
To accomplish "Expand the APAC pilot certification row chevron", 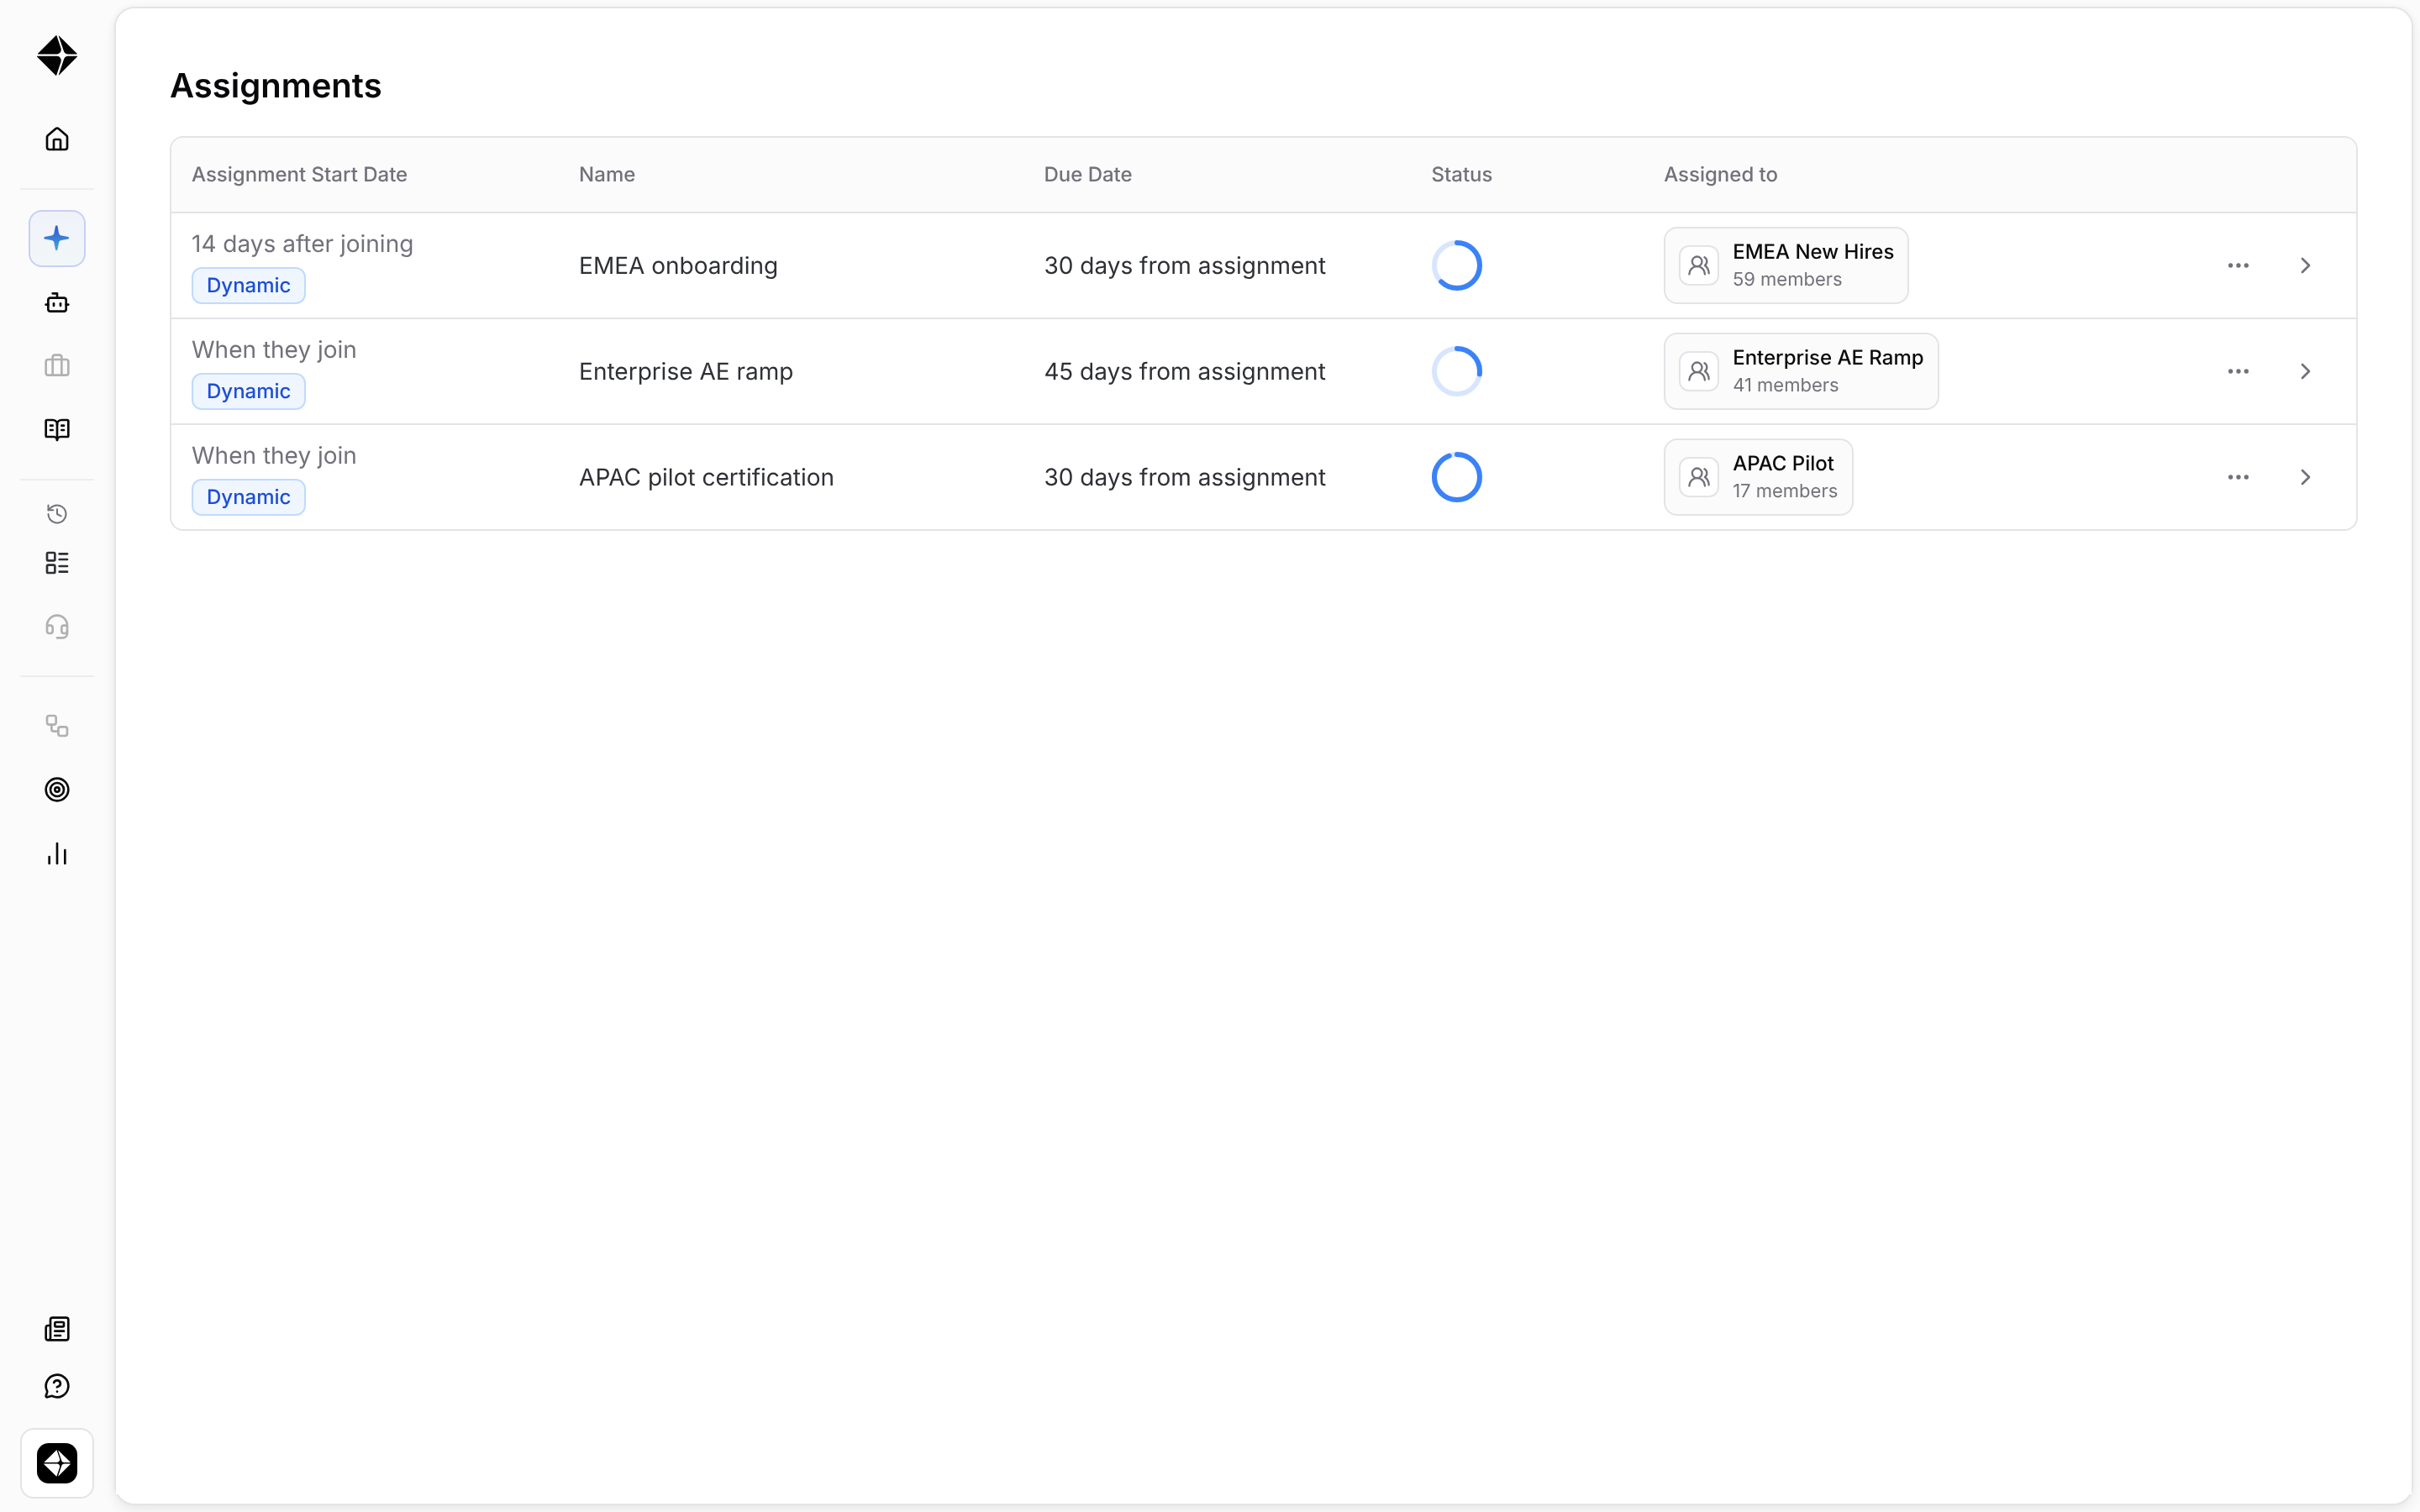I will (2305, 478).
